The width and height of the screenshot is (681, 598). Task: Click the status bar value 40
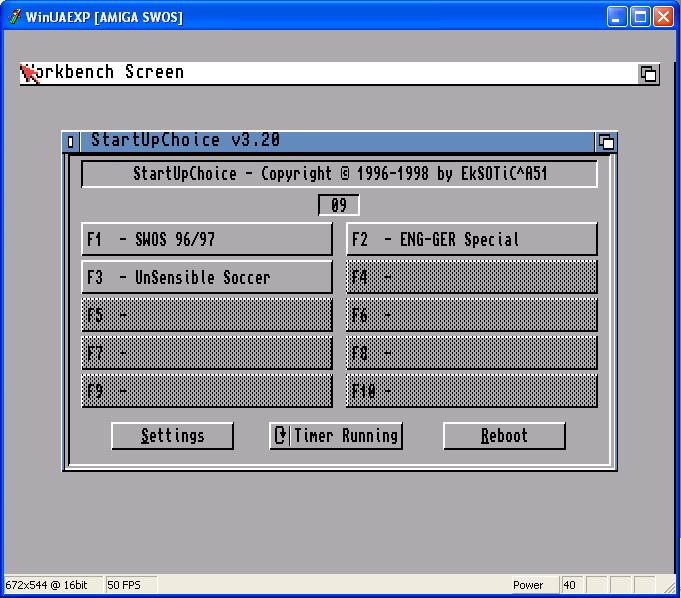[x=569, y=585]
